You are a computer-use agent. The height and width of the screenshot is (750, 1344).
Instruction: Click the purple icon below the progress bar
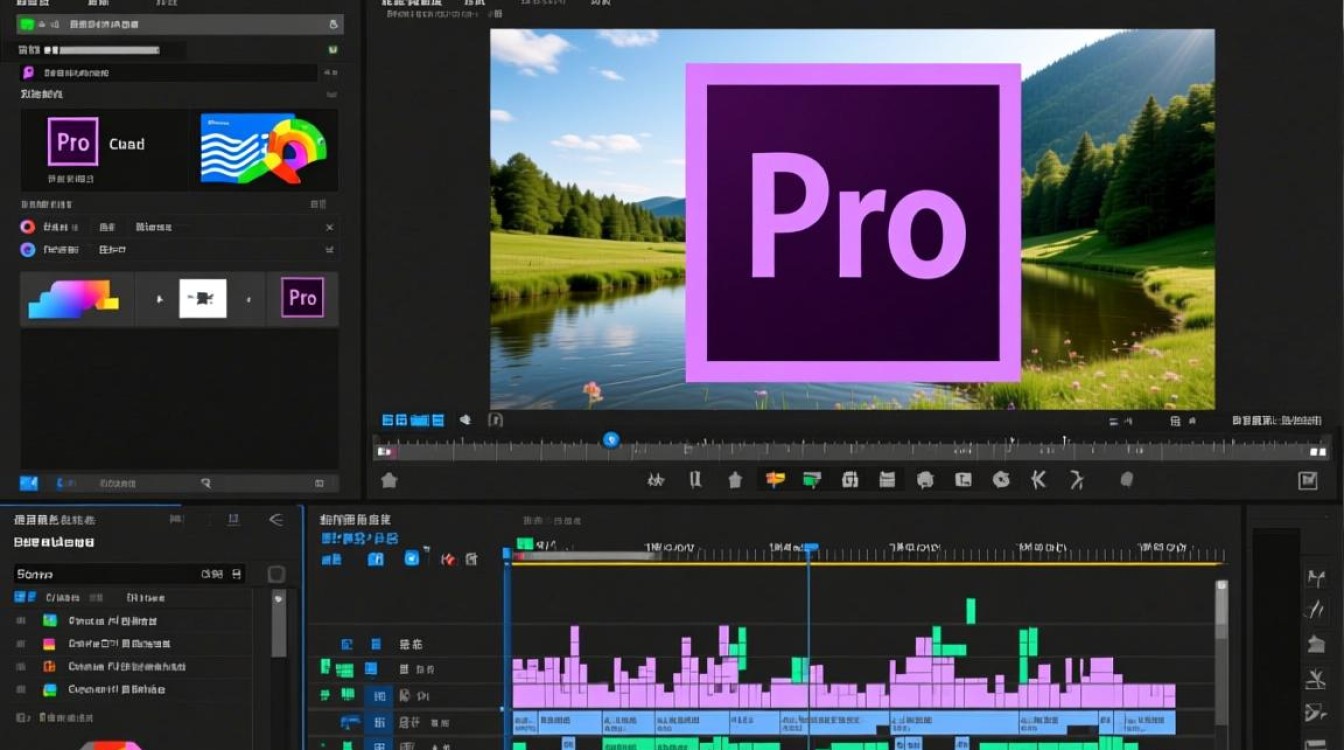click(x=28, y=72)
